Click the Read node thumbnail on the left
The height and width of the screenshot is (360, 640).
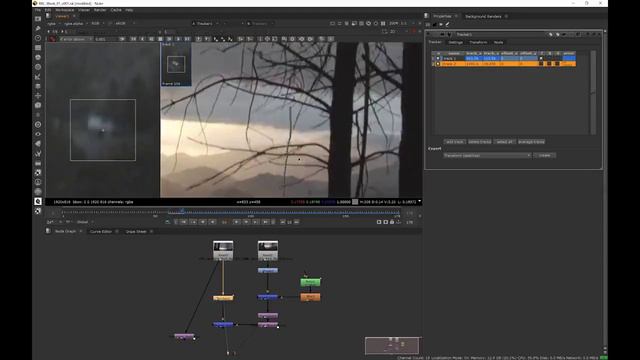tap(223, 250)
